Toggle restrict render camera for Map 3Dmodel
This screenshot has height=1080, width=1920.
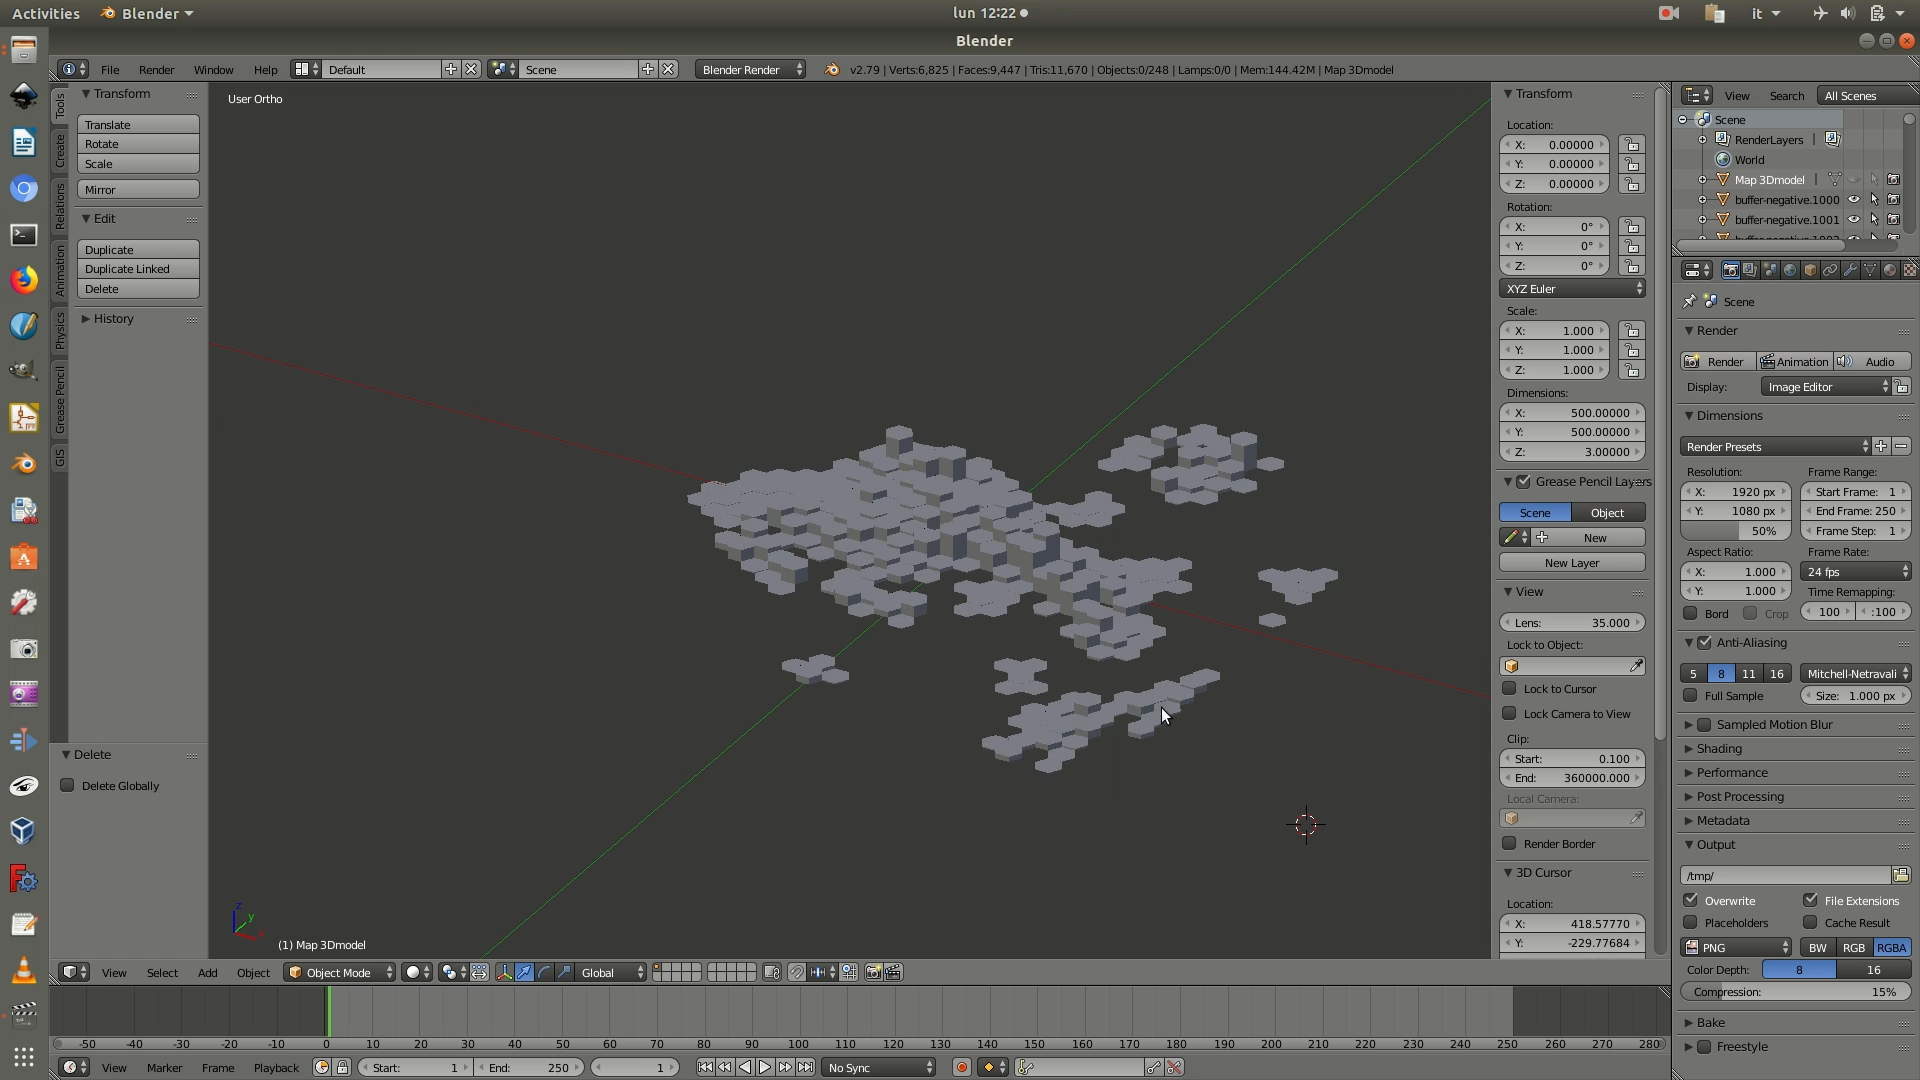point(1893,180)
